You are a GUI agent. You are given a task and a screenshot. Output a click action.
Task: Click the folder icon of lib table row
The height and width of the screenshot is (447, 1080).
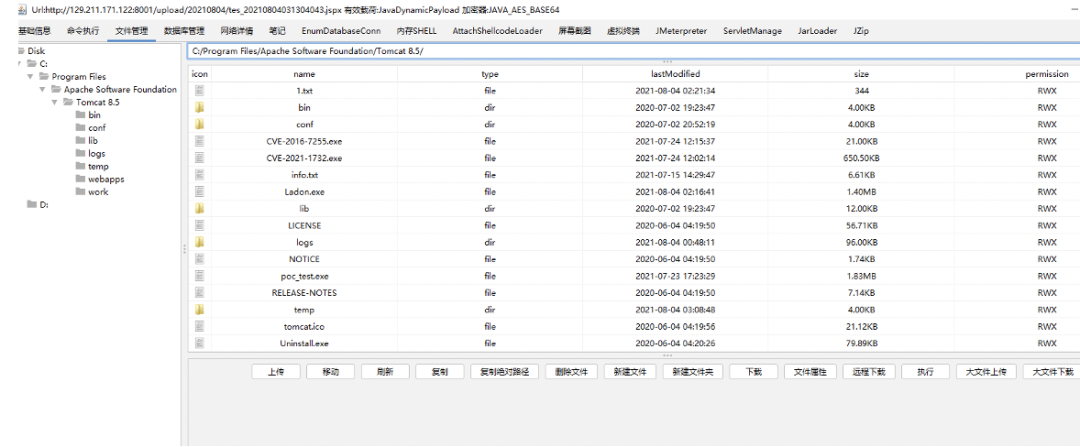click(200, 209)
